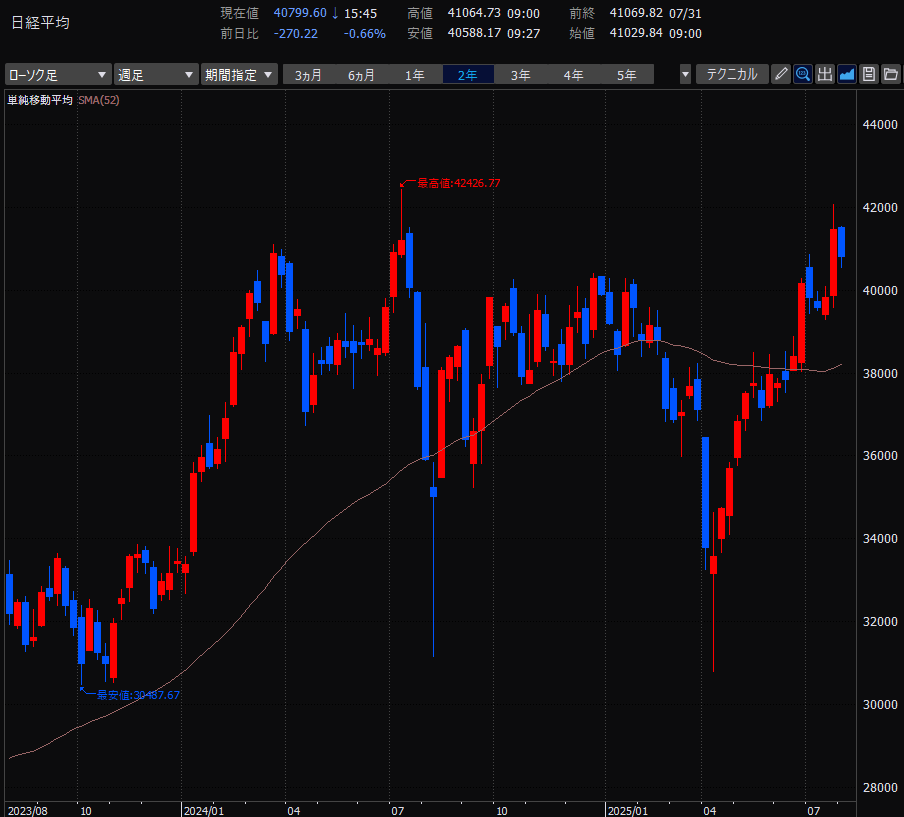Screen dimensions: 904x817
Task: Click the 日経平均 title
Action: [x=40, y=22]
